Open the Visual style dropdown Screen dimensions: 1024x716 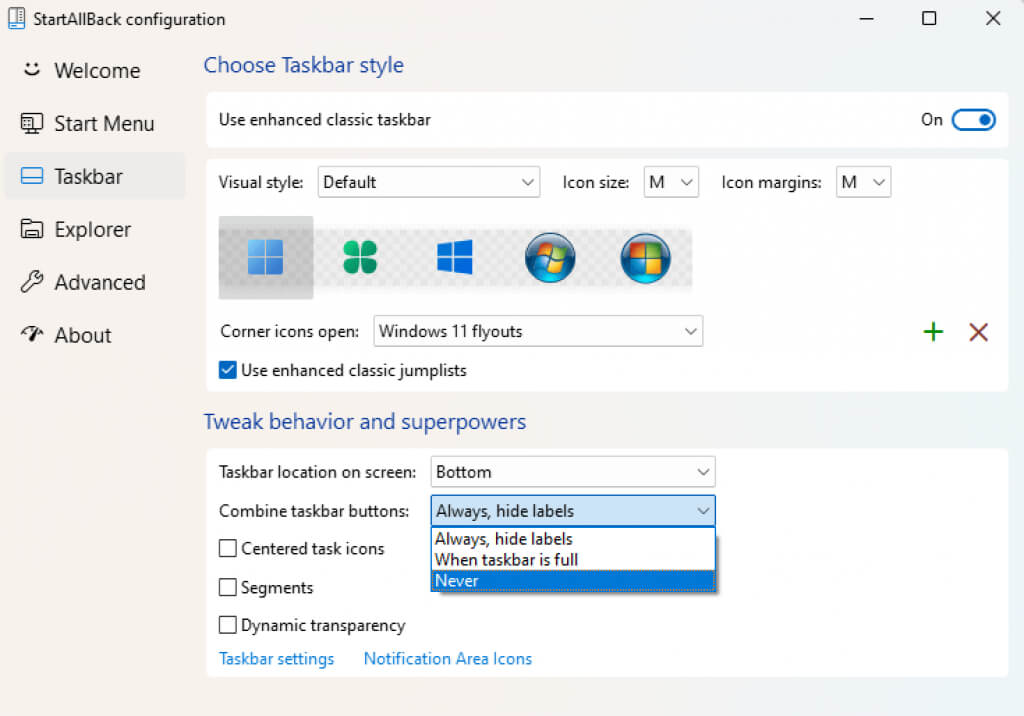[x=428, y=182]
